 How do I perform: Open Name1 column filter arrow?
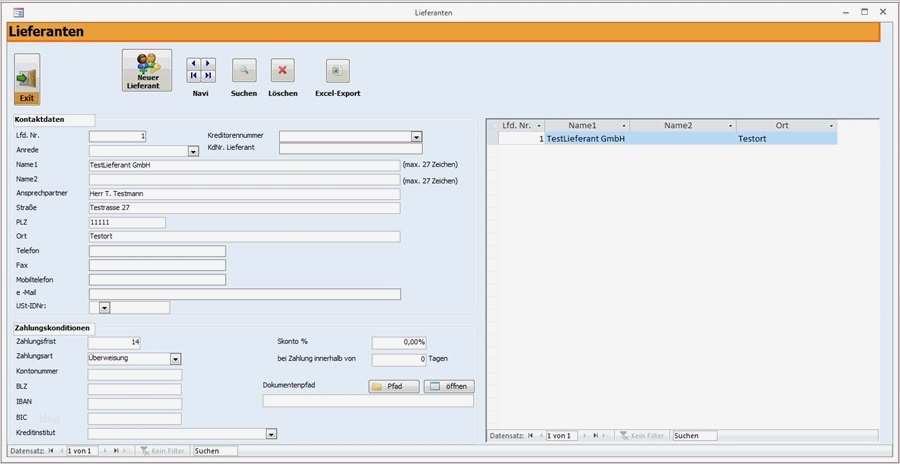click(623, 125)
